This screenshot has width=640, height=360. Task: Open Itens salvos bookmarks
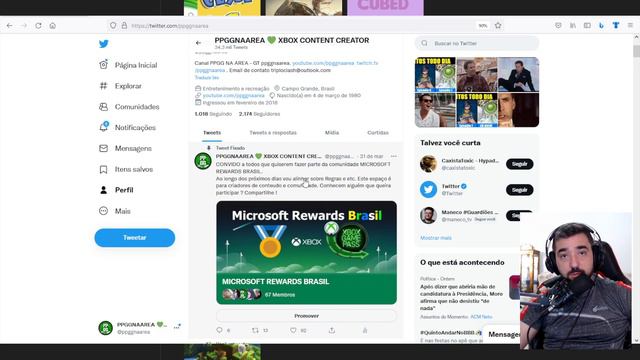point(126,169)
